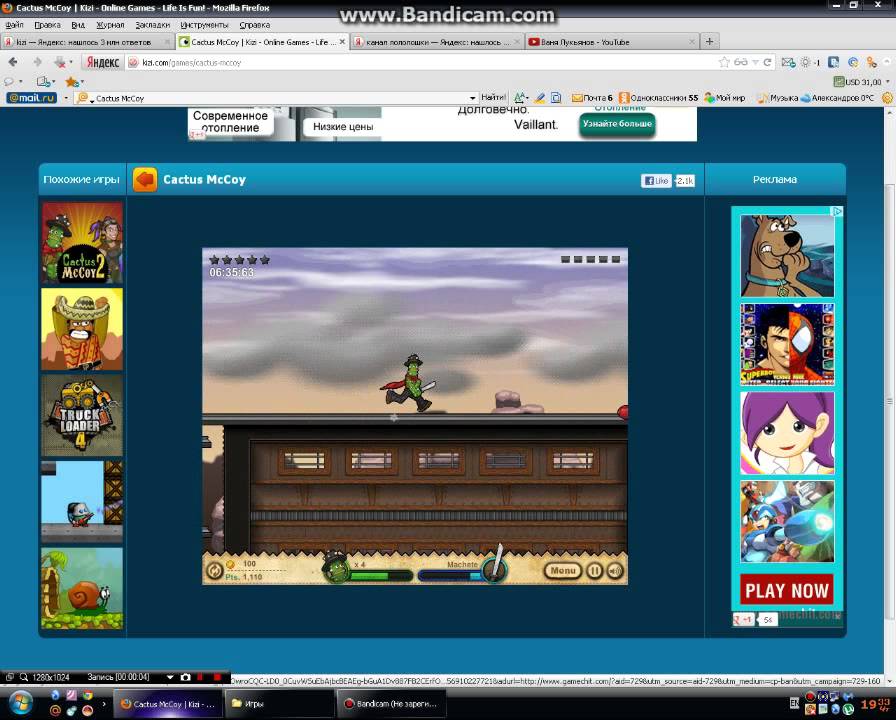Bookmark page with the star icon in address bar
The image size is (896, 720).
tap(724, 62)
